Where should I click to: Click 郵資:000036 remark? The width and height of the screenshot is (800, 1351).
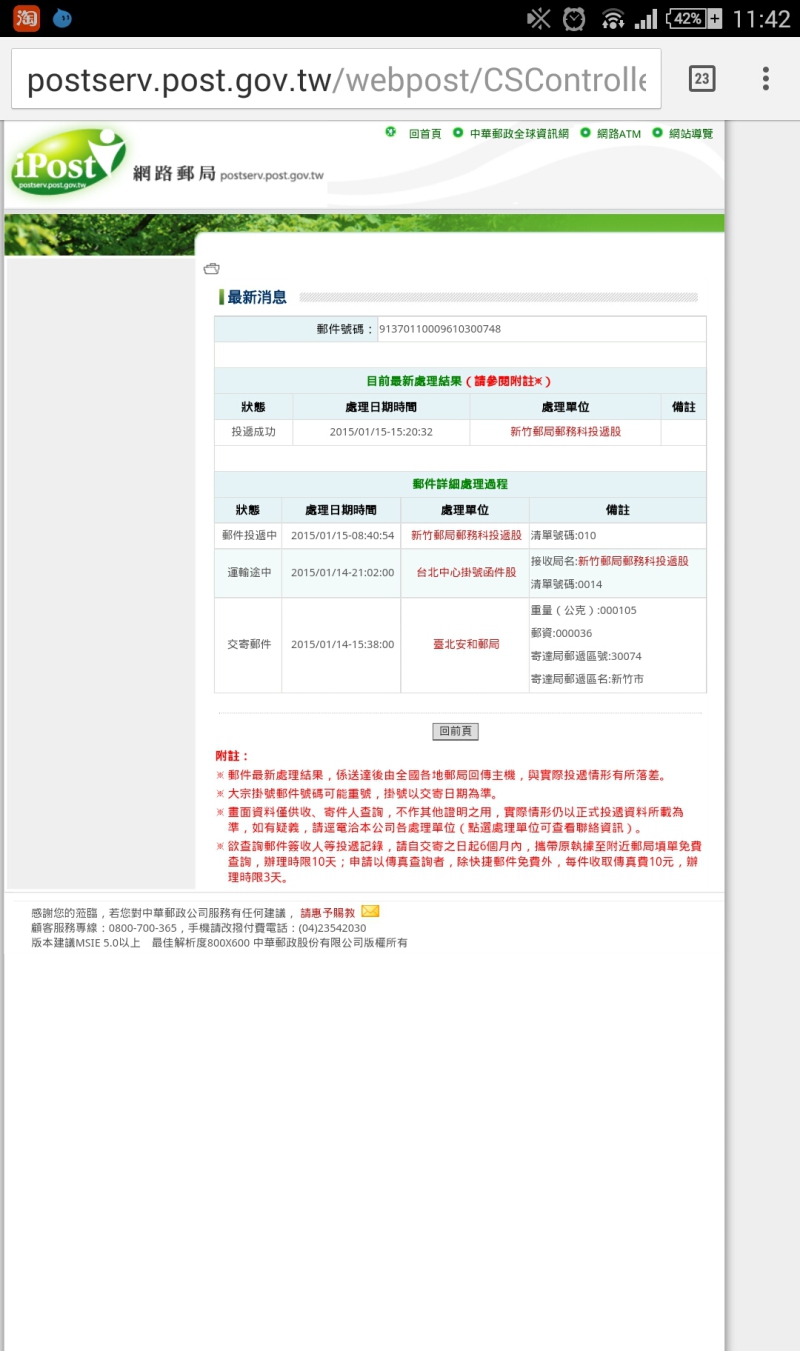tap(561, 633)
